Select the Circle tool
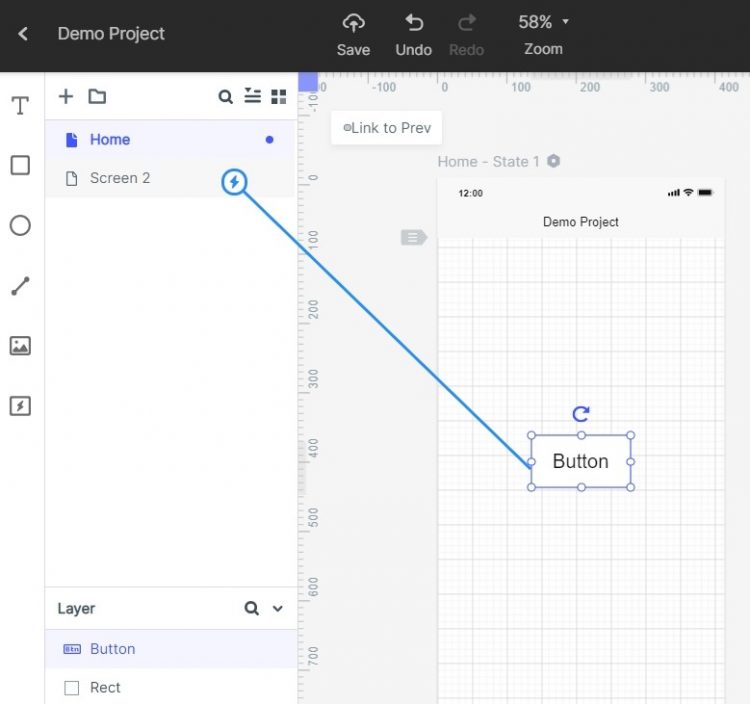 click(x=20, y=225)
